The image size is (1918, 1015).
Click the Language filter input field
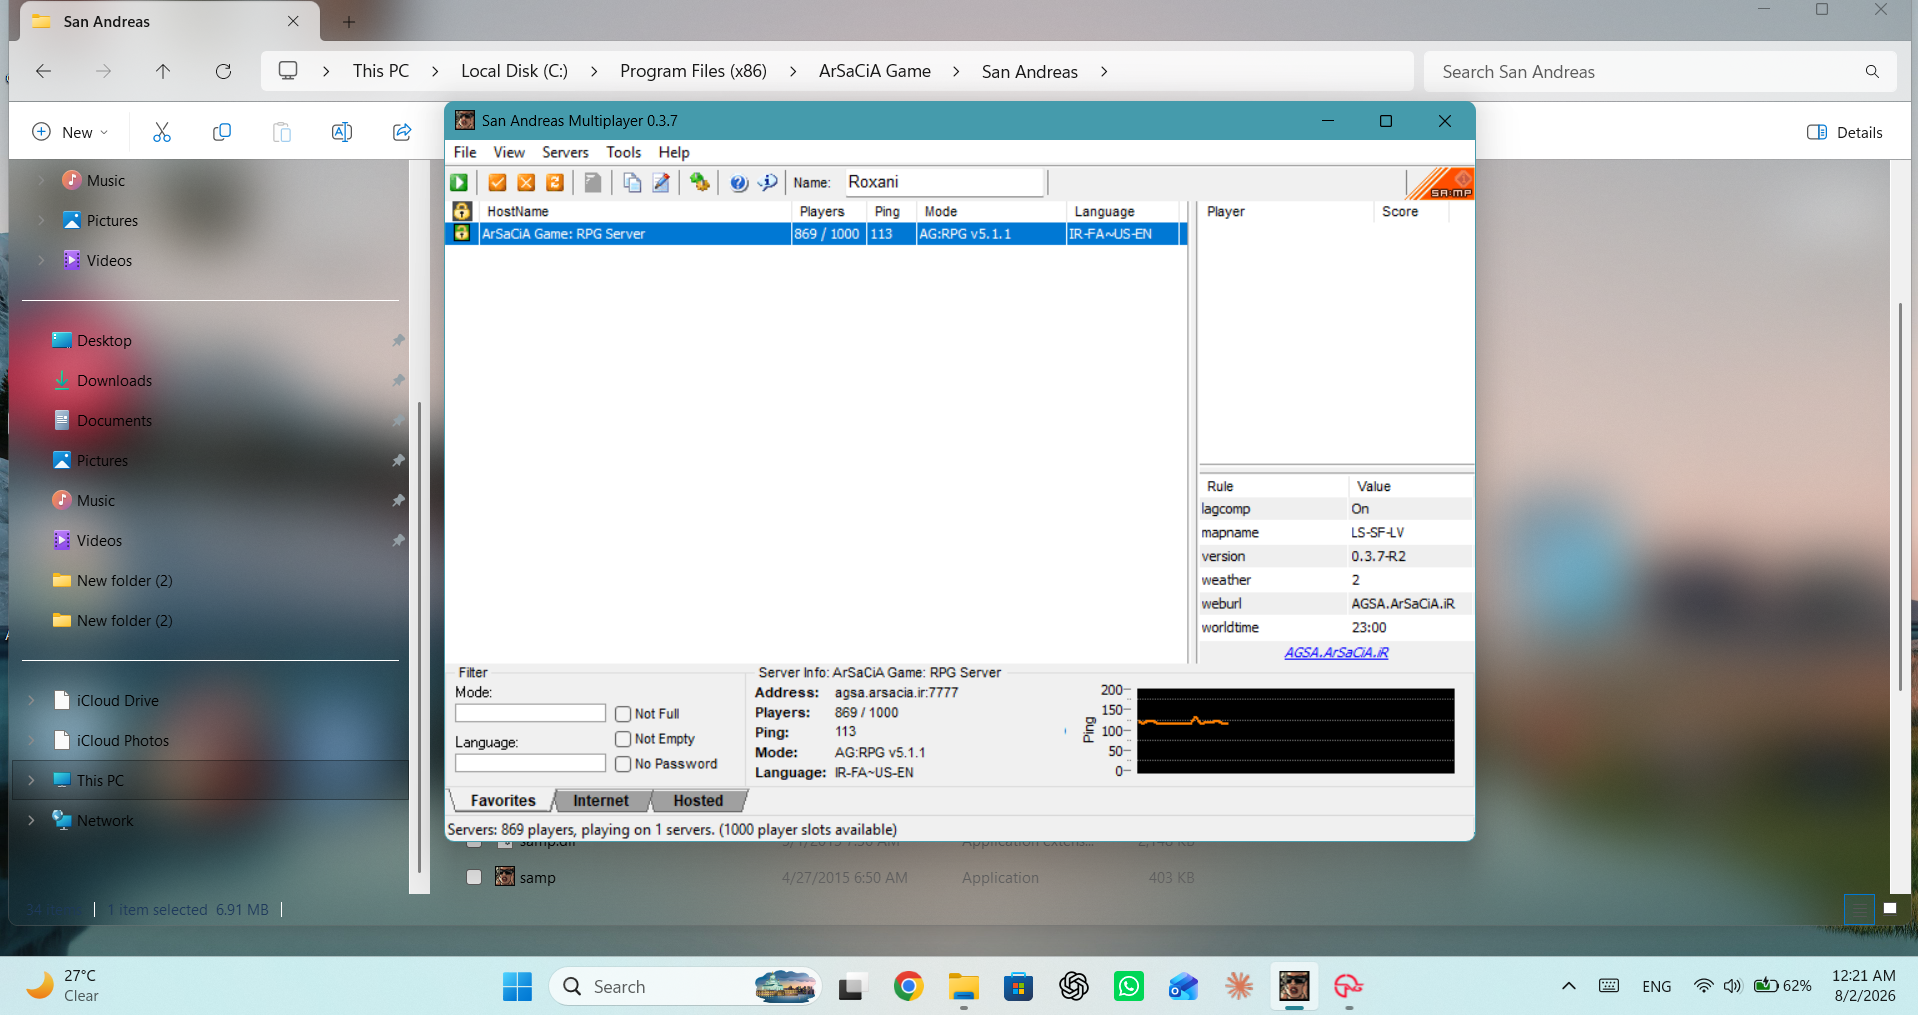tap(530, 763)
